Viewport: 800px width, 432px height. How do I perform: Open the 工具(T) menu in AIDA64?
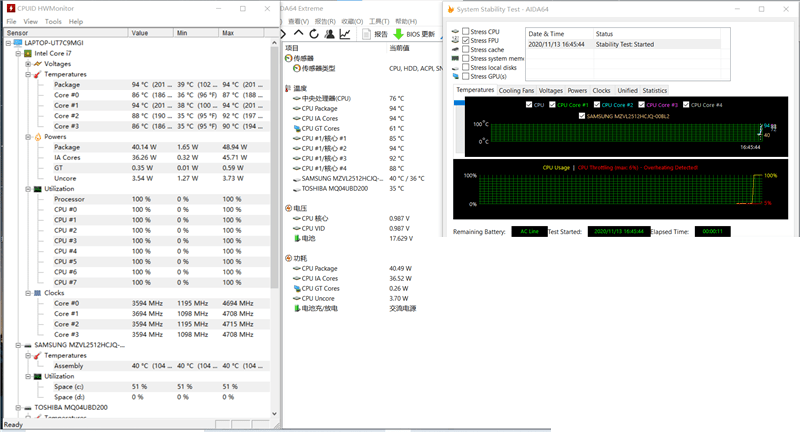(379, 21)
